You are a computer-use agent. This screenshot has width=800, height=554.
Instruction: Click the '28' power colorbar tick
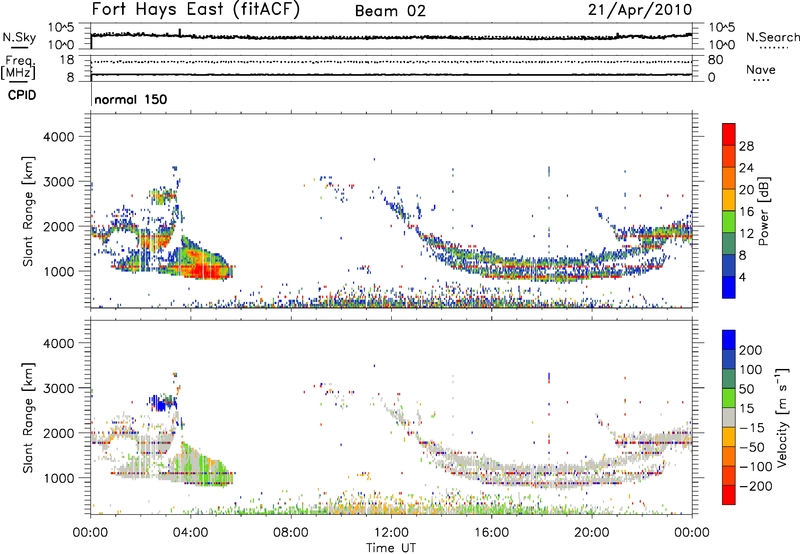pos(746,146)
